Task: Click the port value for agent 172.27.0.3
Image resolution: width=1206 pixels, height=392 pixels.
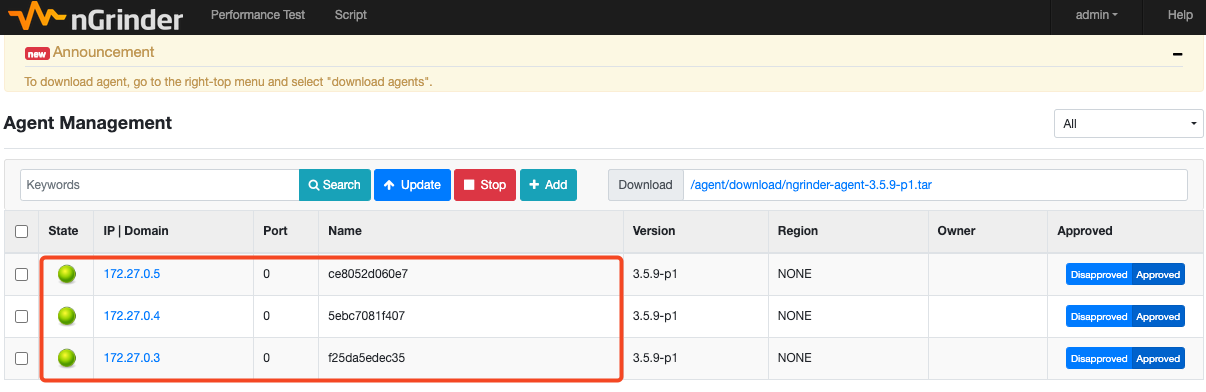Action: pyautogui.click(x=267, y=357)
